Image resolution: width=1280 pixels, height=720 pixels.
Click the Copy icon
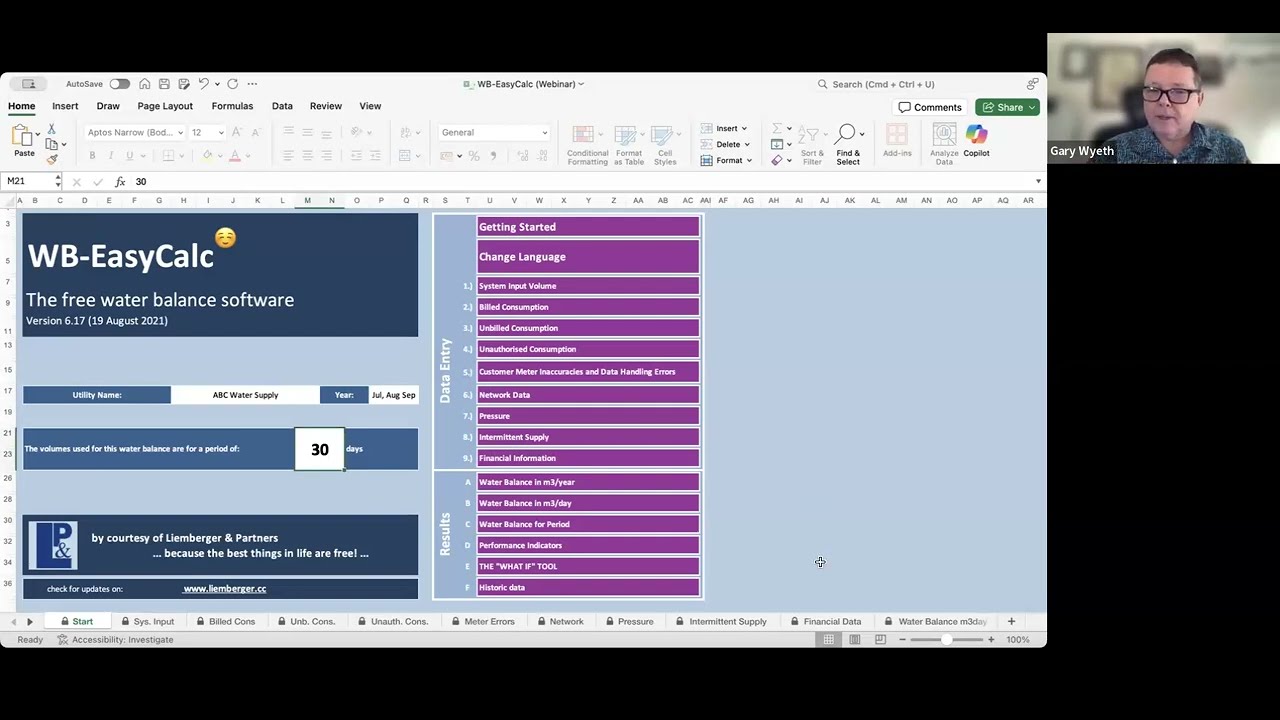tap(52, 145)
